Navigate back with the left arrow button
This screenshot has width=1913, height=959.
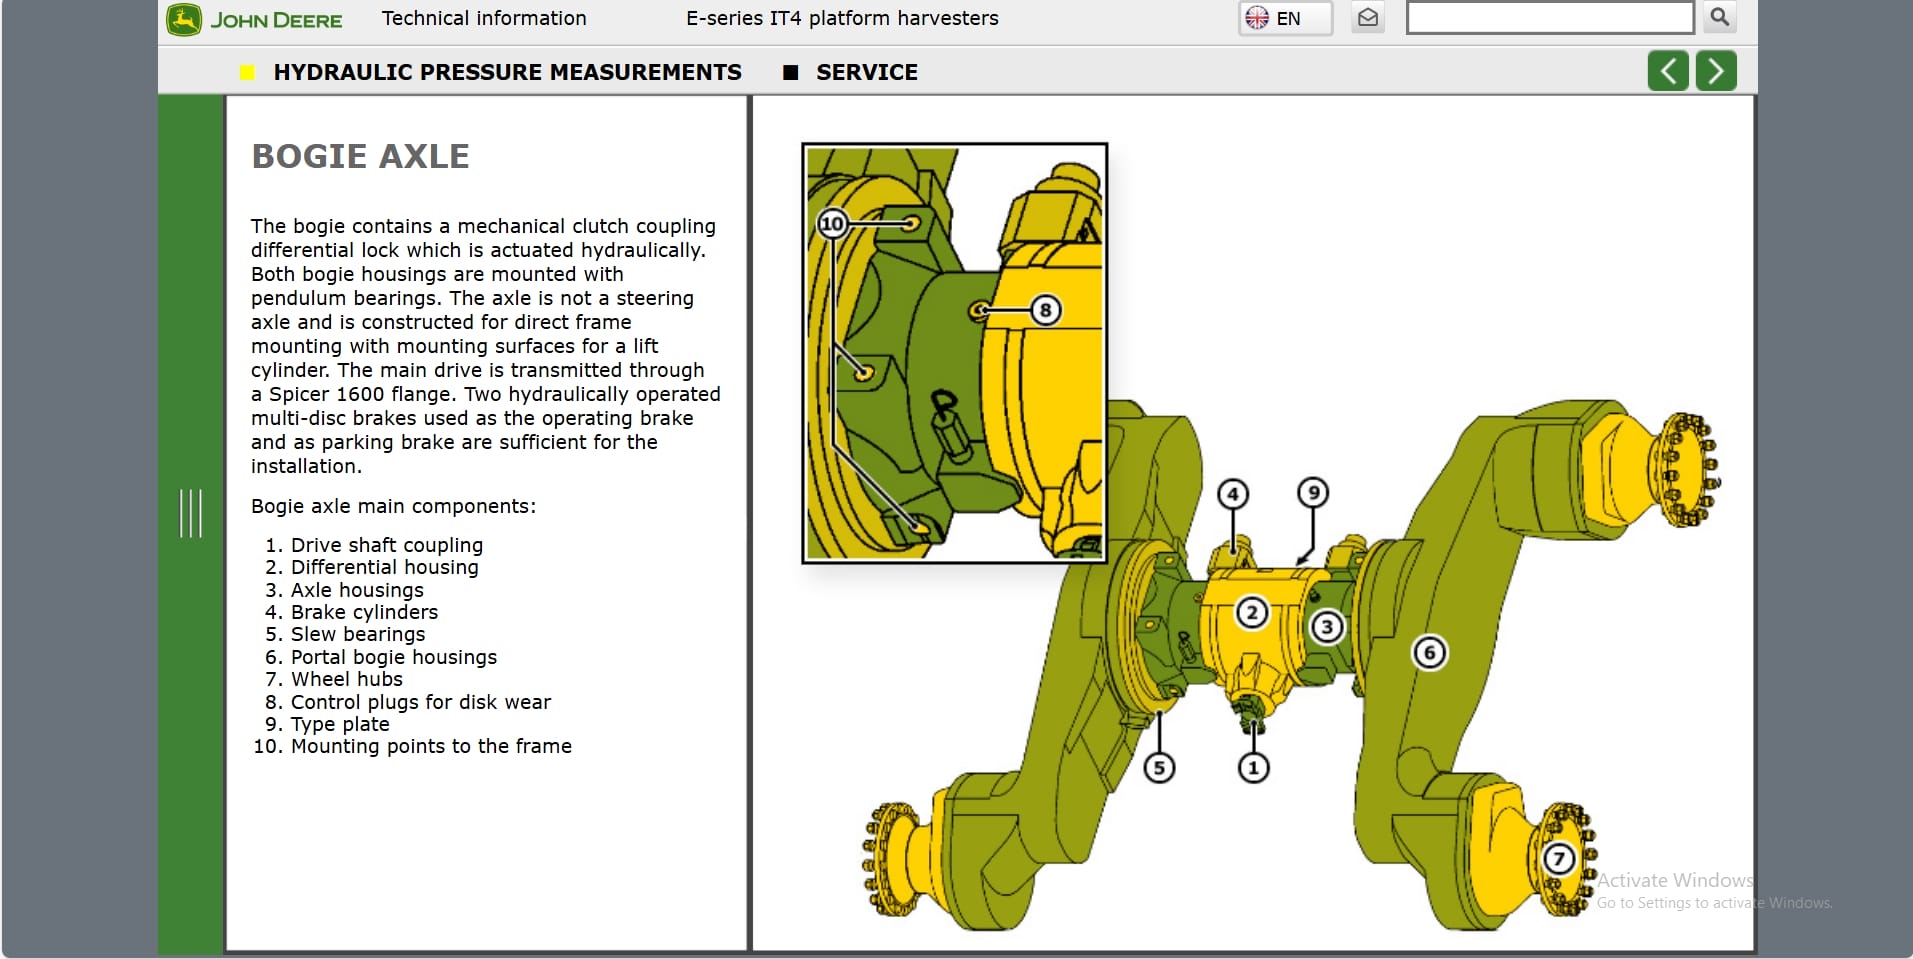click(x=1667, y=70)
